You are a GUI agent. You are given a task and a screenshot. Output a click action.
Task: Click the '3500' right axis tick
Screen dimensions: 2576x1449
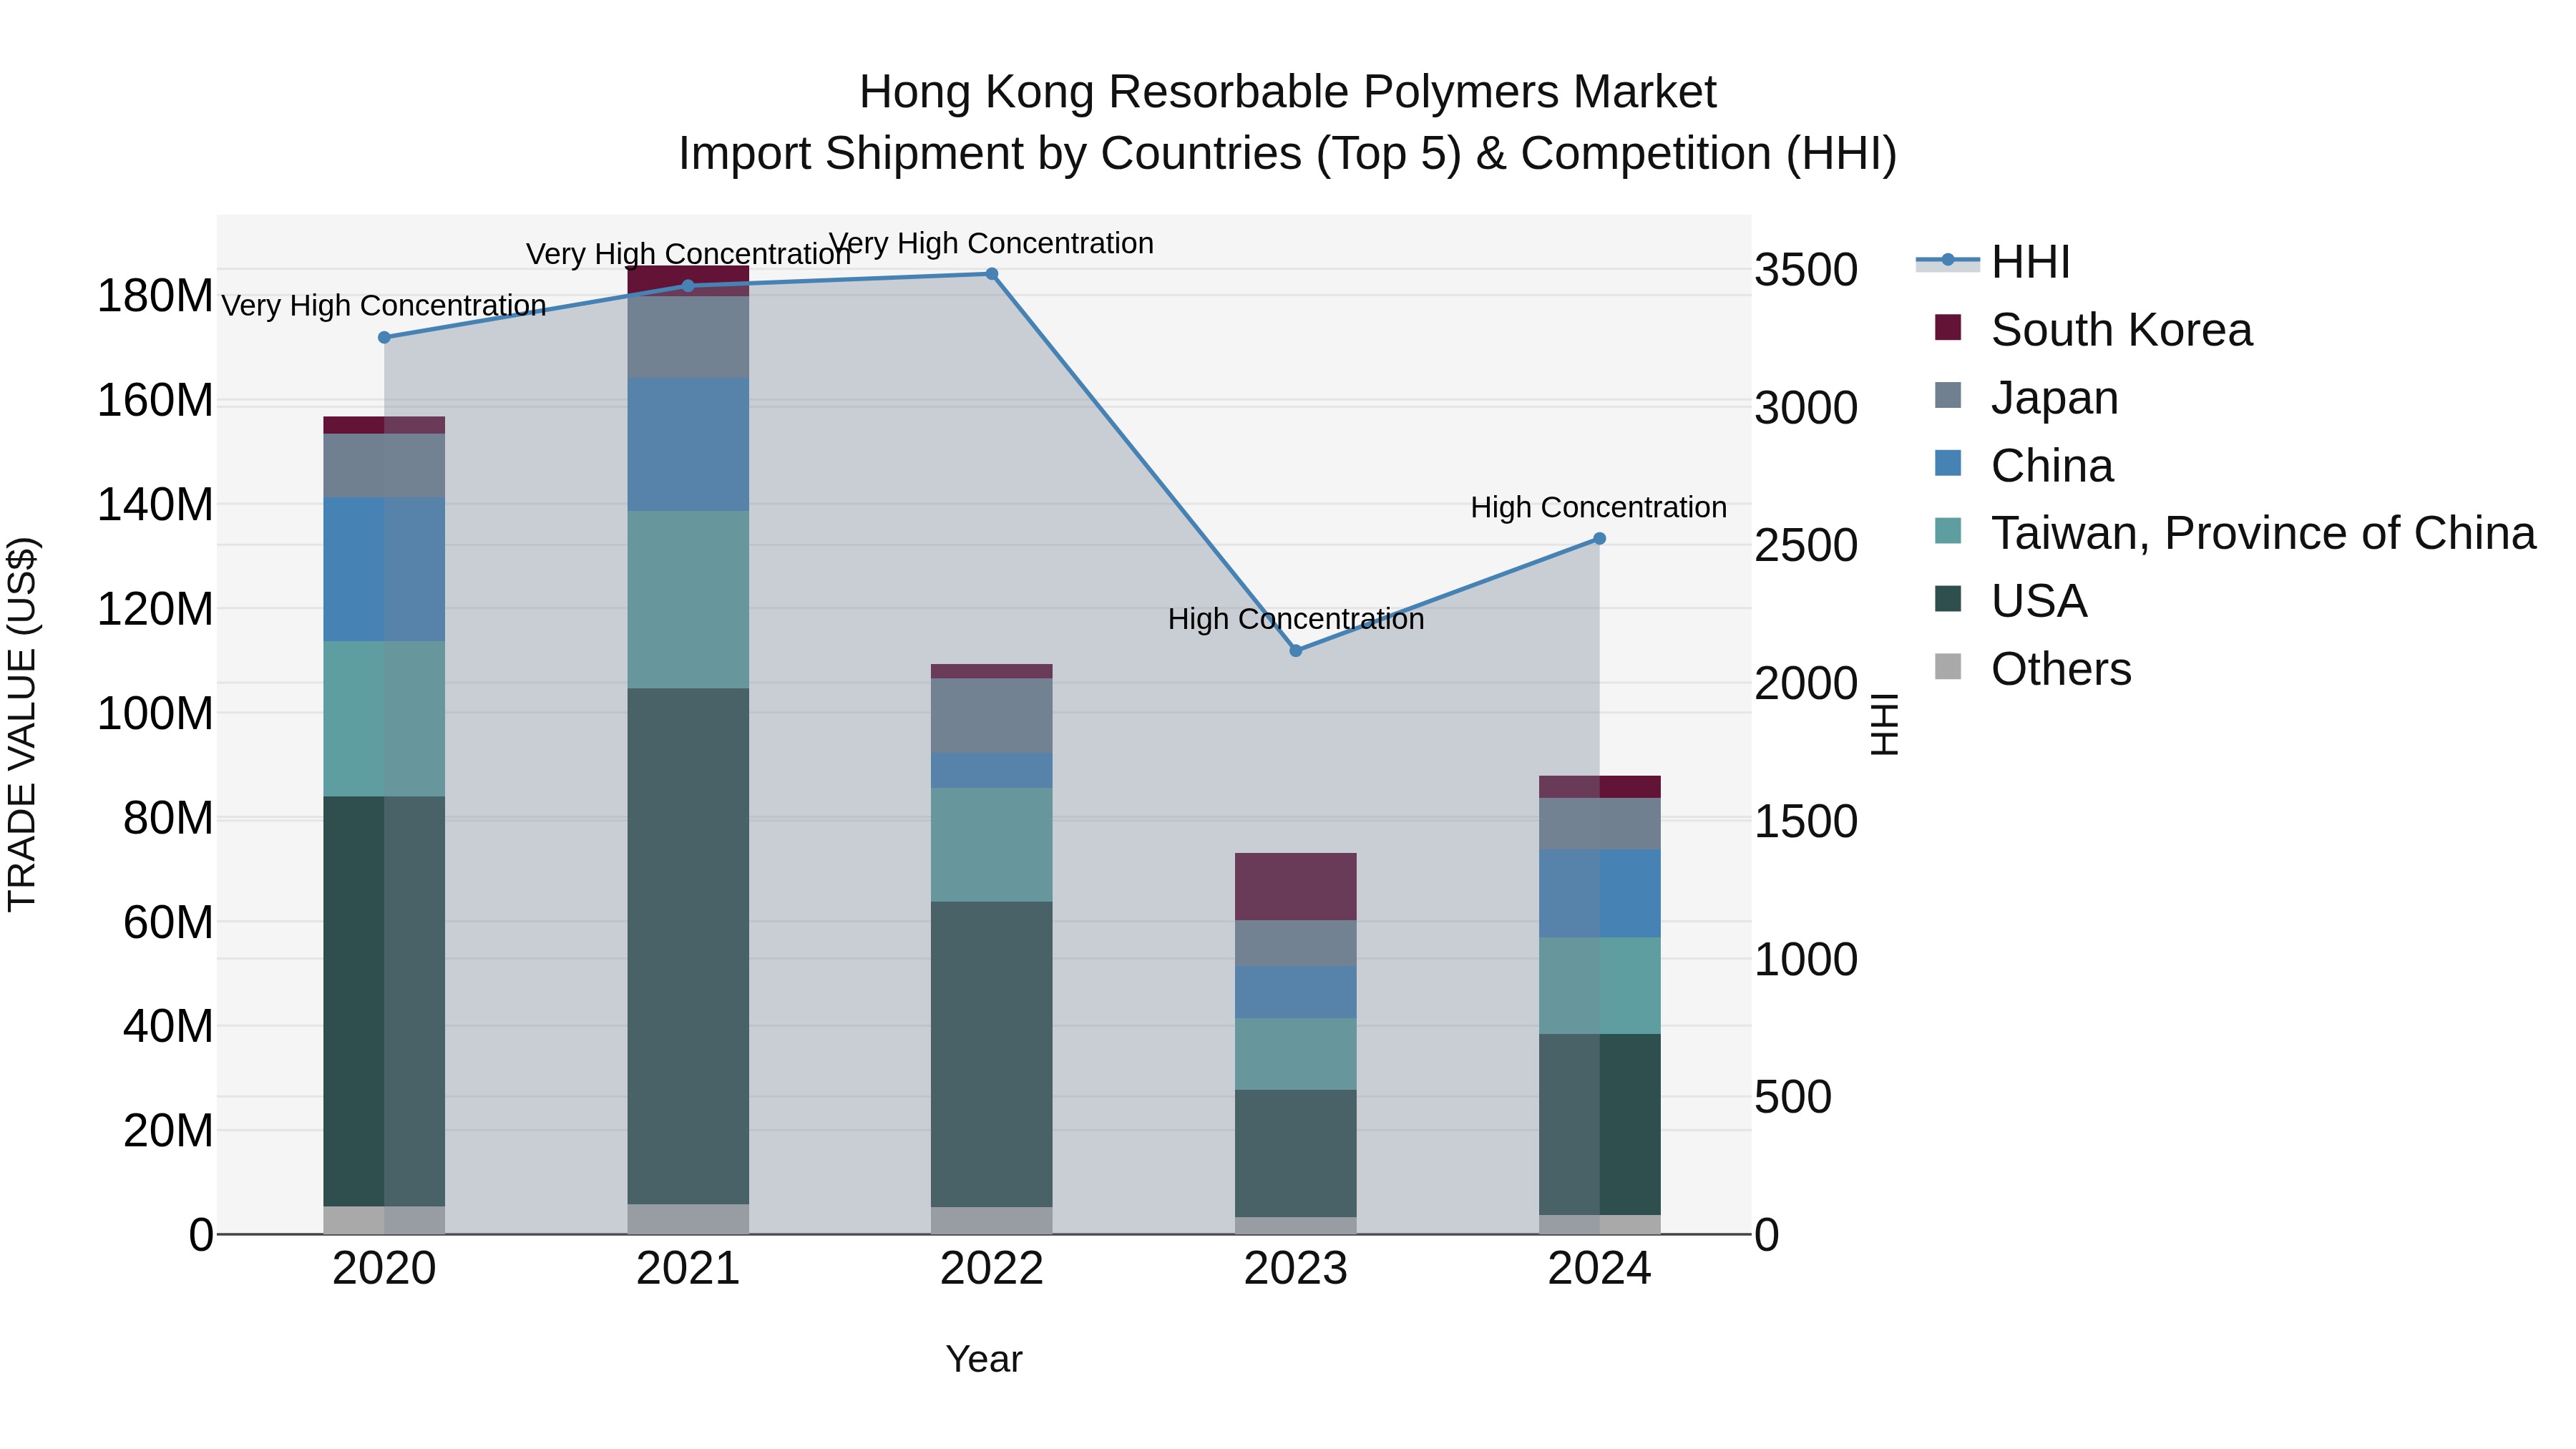1806,270
